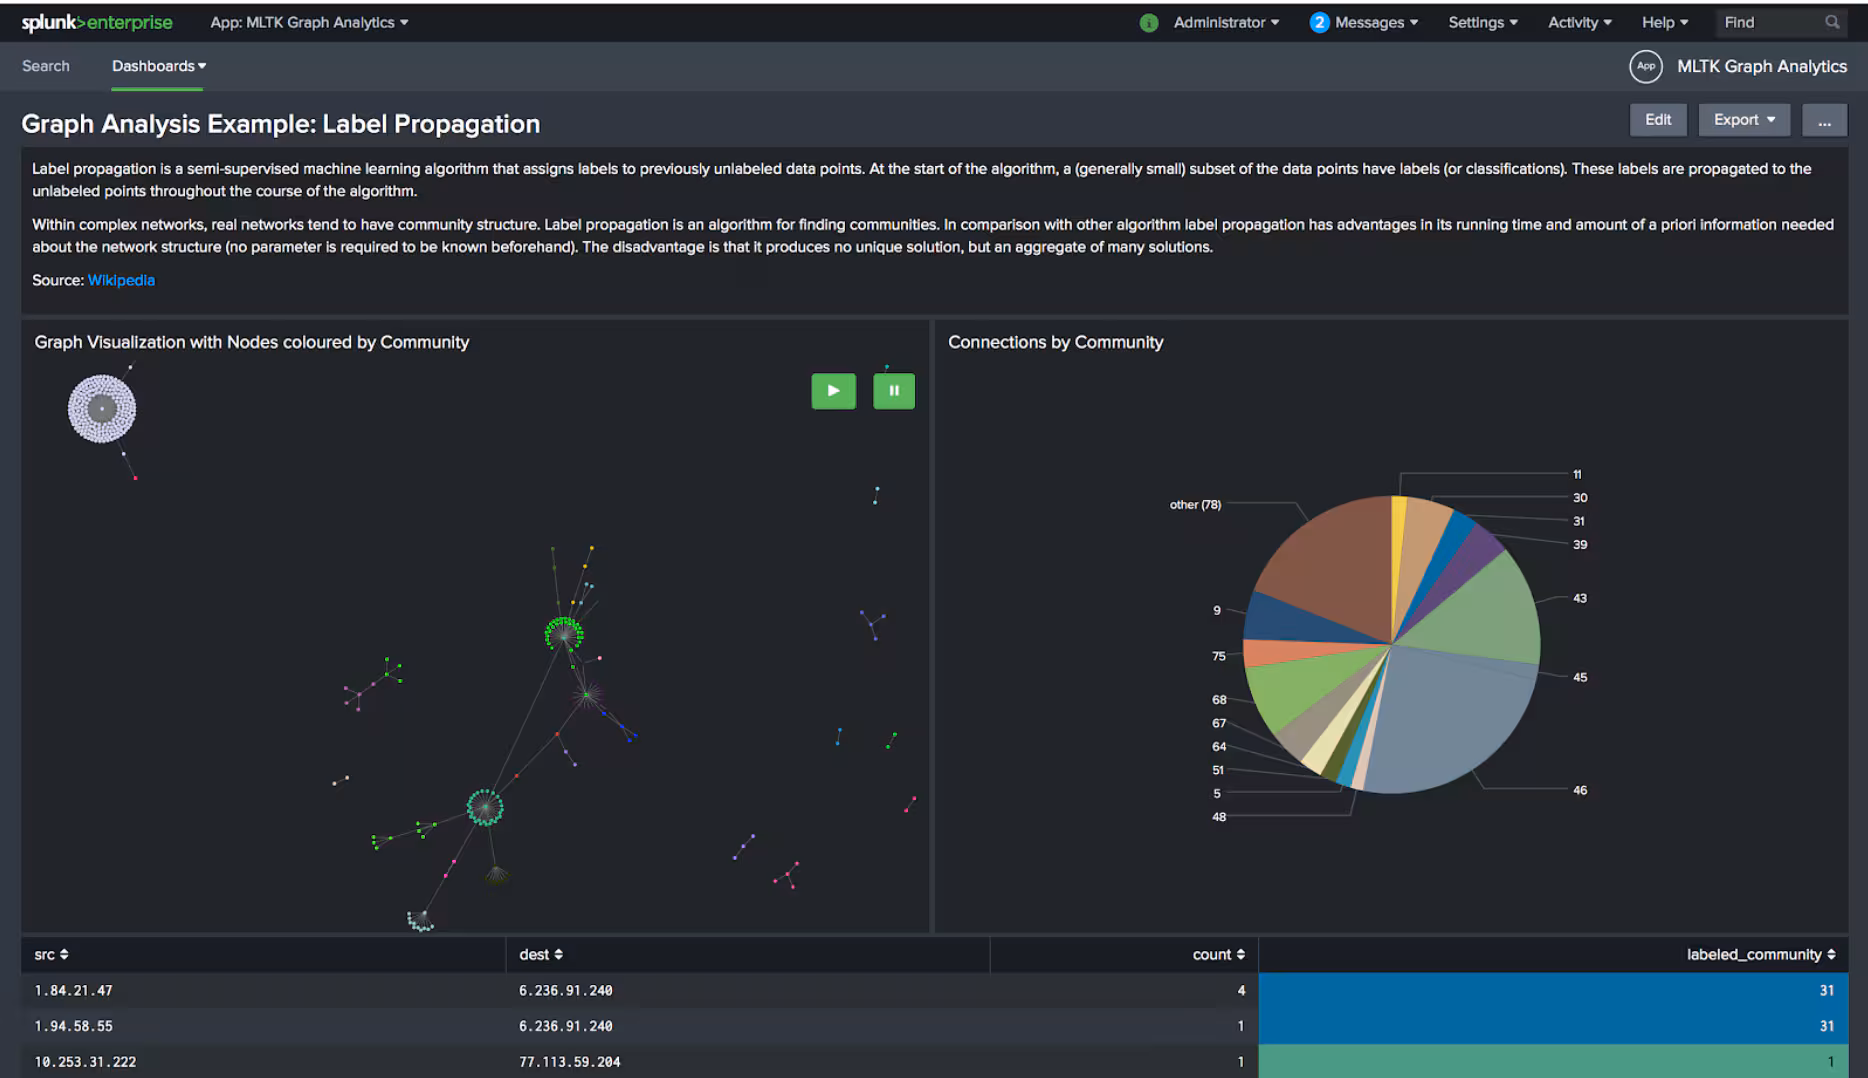Open the Export dropdown
This screenshot has height=1078, width=1868.
coord(1744,119)
